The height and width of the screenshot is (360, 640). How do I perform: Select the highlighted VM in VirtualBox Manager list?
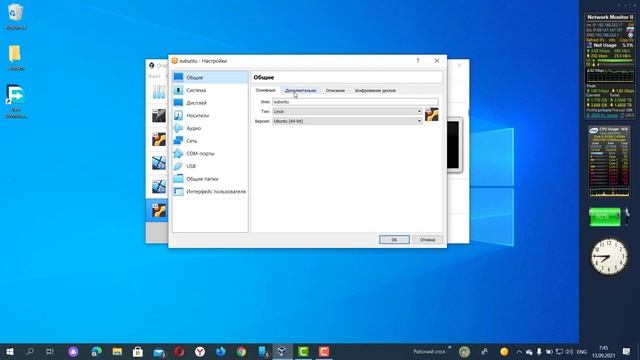(158, 210)
